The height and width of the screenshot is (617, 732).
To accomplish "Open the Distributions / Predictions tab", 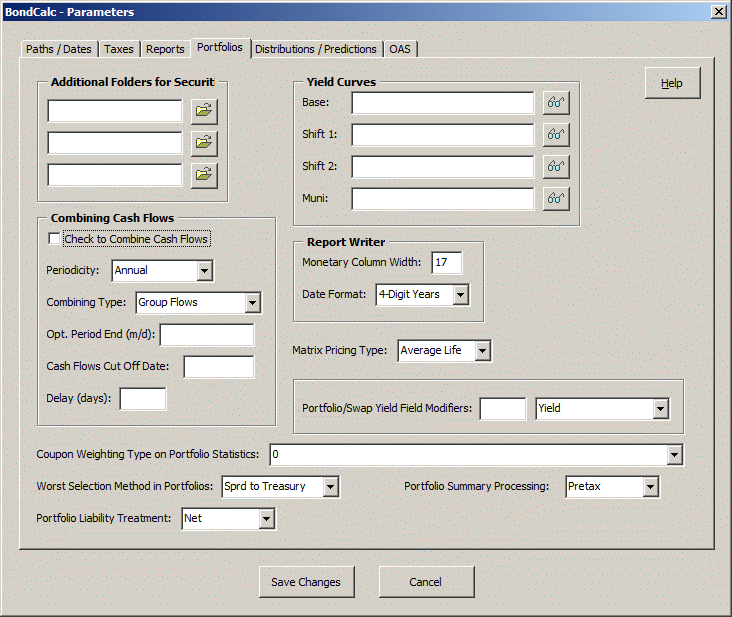I will (315, 49).
